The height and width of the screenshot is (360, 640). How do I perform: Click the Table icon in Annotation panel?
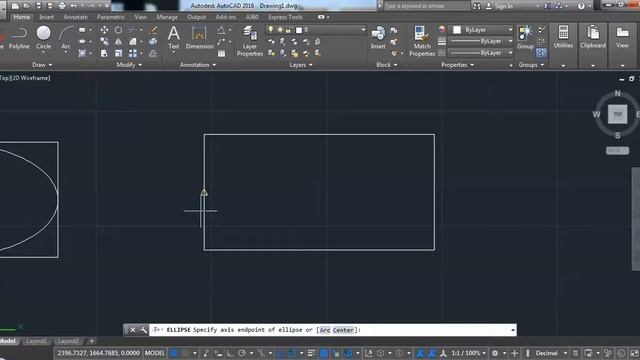coord(221,53)
